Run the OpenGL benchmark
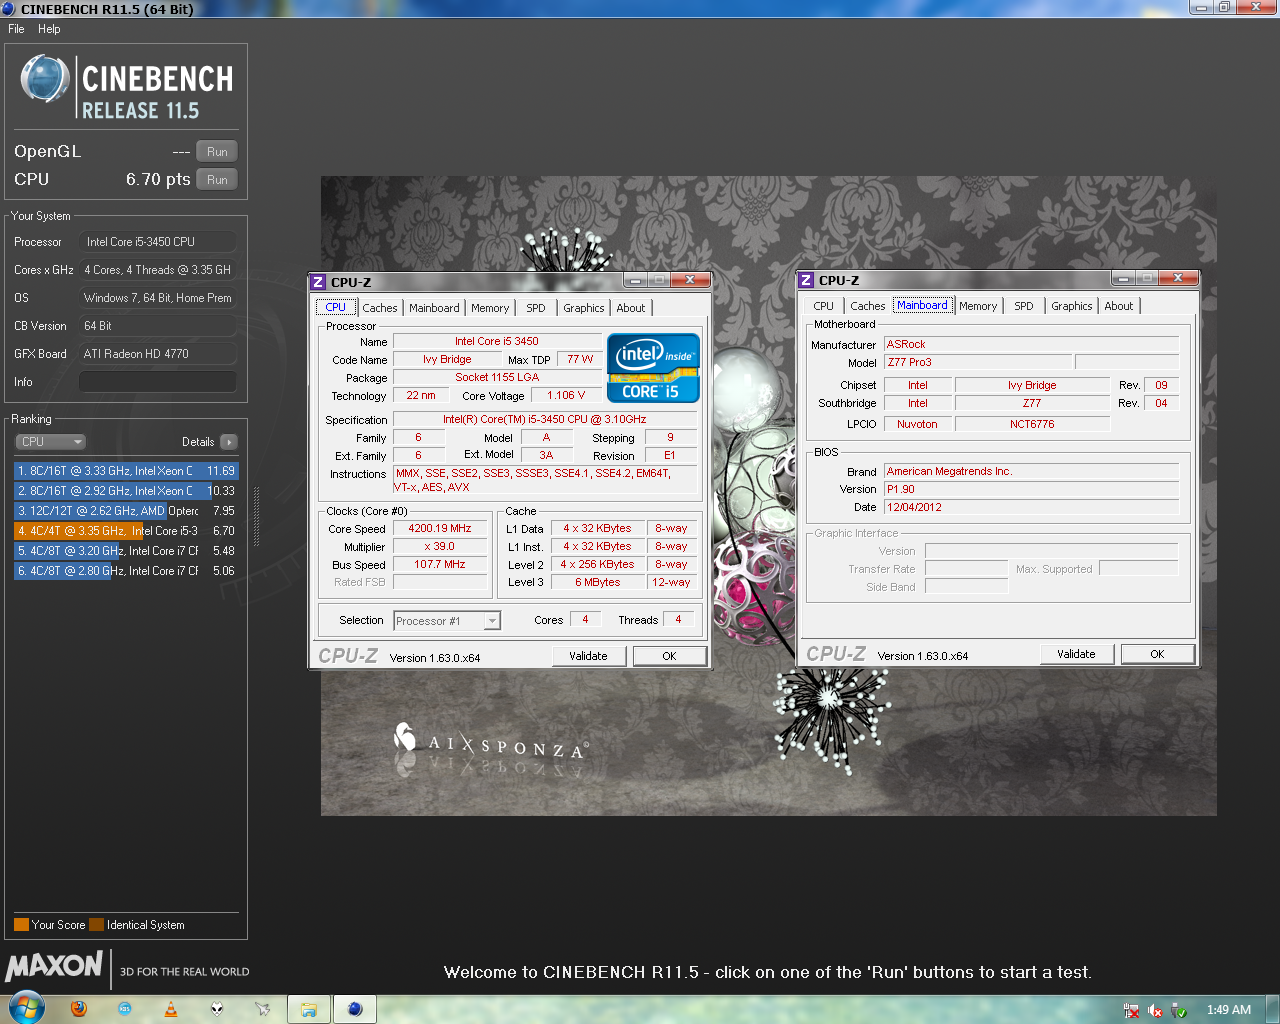 [x=217, y=152]
